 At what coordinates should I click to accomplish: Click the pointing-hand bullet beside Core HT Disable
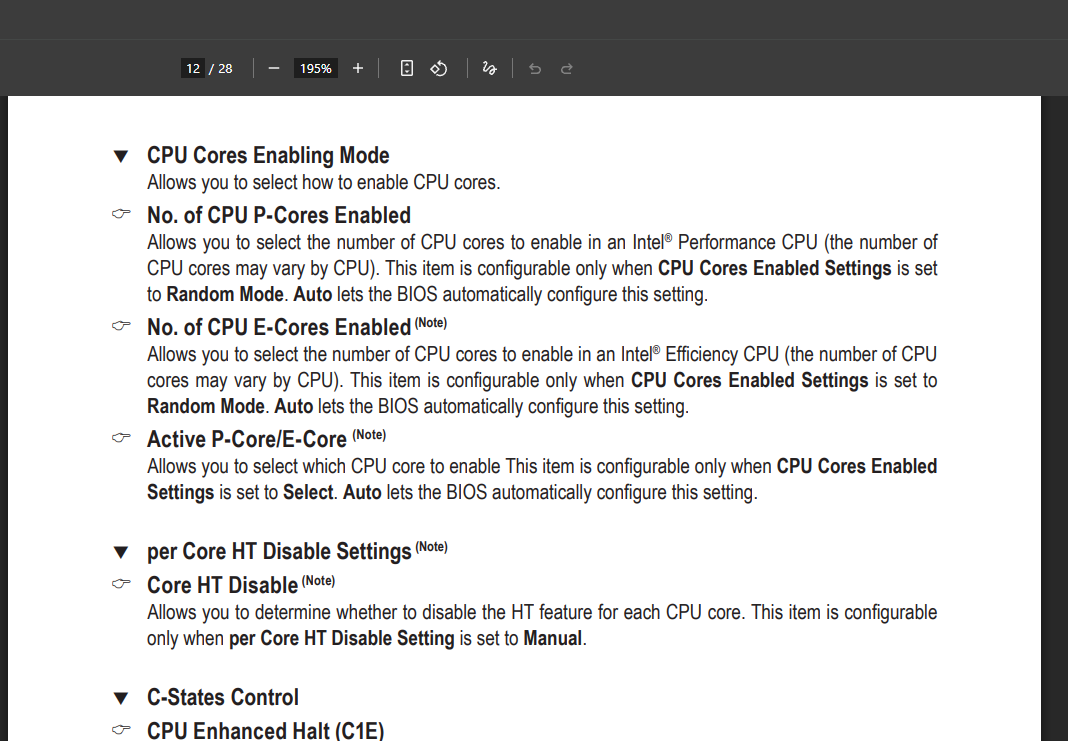tap(121, 583)
